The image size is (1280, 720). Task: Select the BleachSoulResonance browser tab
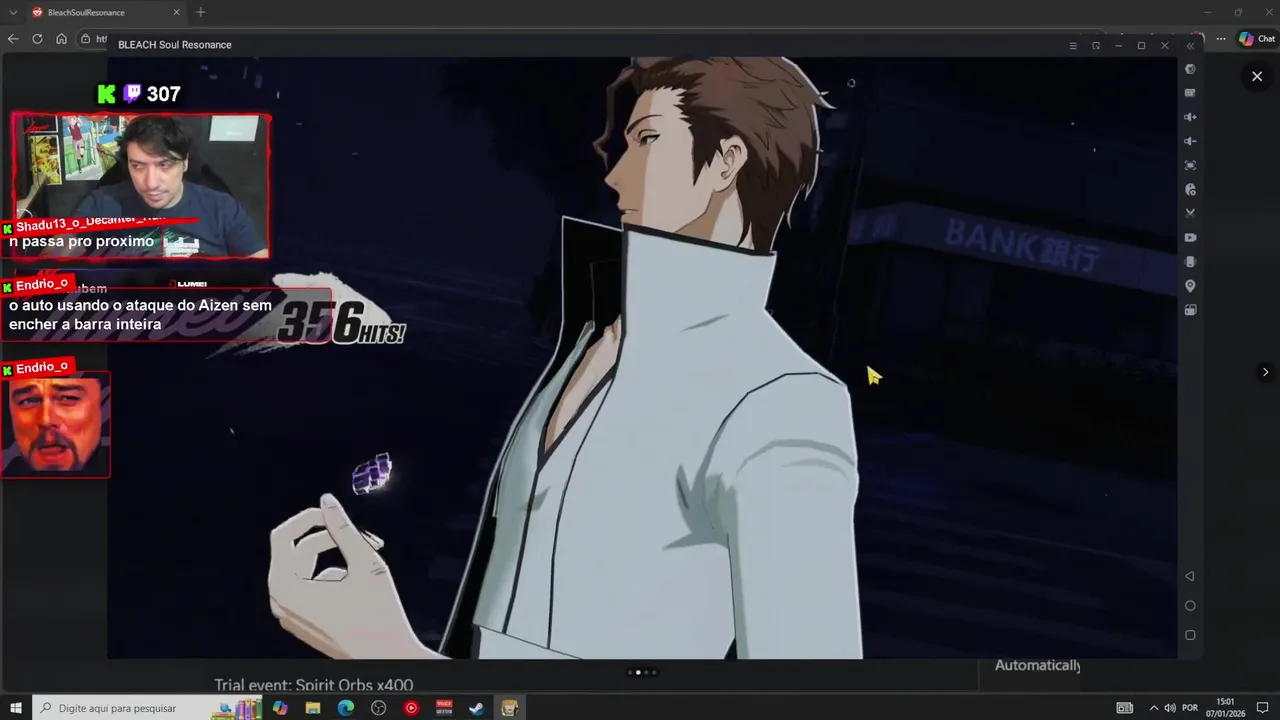point(105,12)
